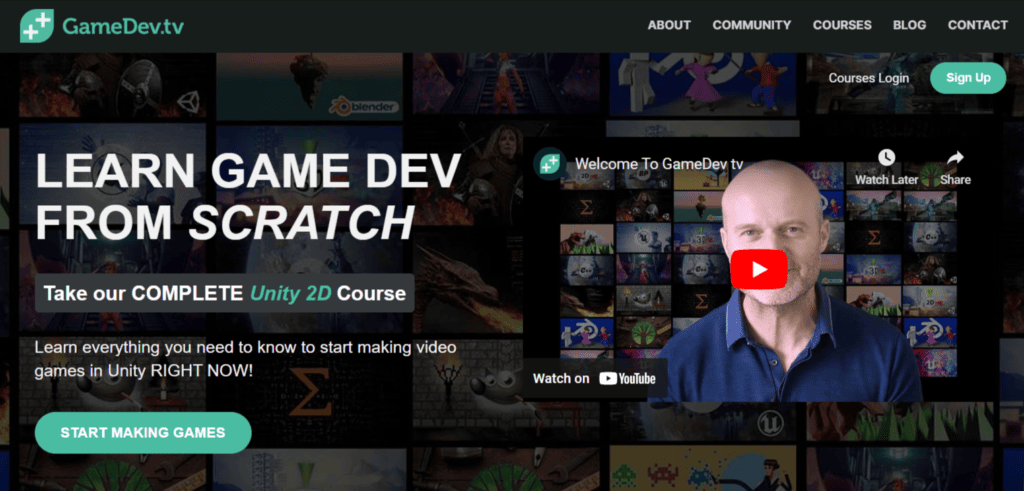Click the GameDev.tv logo icon
Viewport: 1024px width, 491px height.
(x=37, y=25)
